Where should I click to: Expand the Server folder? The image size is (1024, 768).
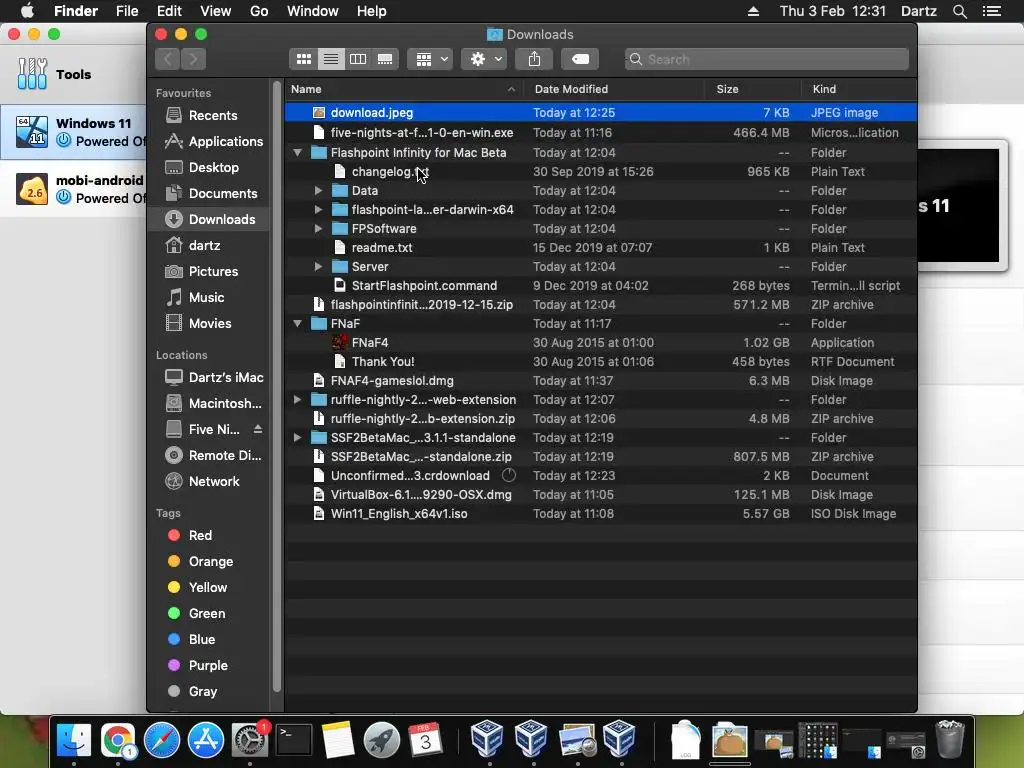318,266
